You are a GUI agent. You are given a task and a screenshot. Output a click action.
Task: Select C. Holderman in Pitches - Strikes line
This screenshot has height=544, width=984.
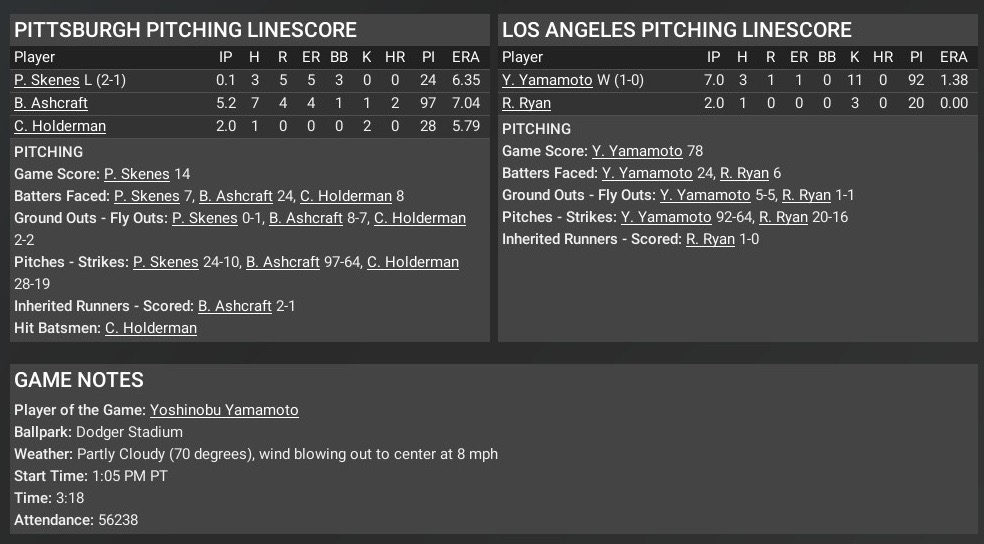tap(413, 262)
